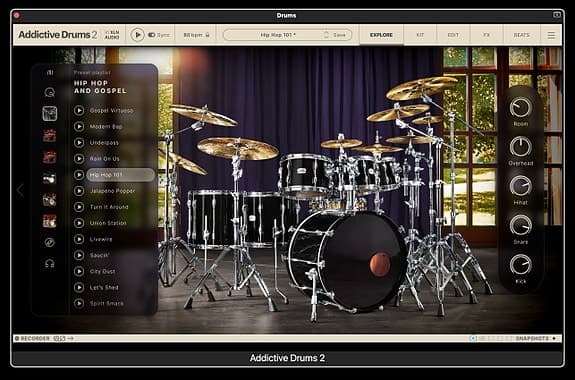Play the Turn It Around preset preview
The height and width of the screenshot is (380, 575).
pyautogui.click(x=79, y=207)
